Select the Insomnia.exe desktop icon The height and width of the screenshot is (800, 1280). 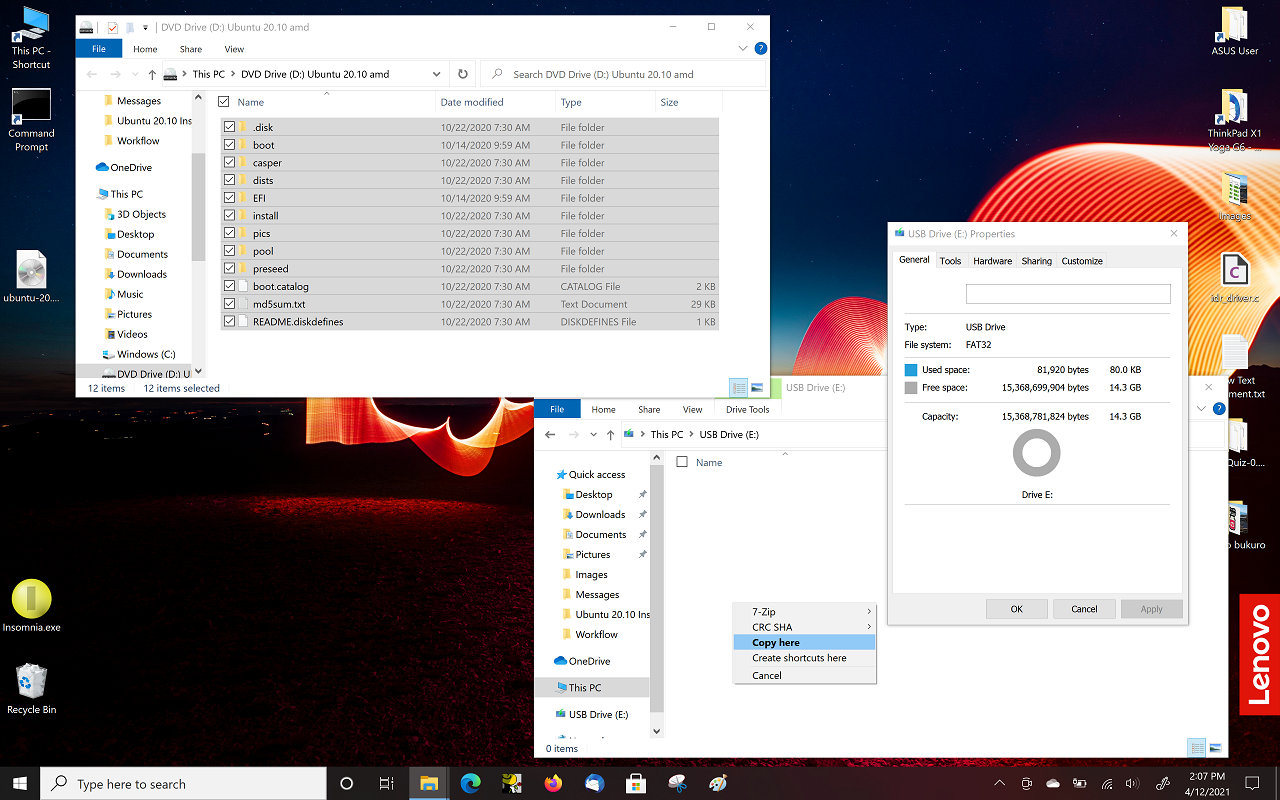pos(31,606)
